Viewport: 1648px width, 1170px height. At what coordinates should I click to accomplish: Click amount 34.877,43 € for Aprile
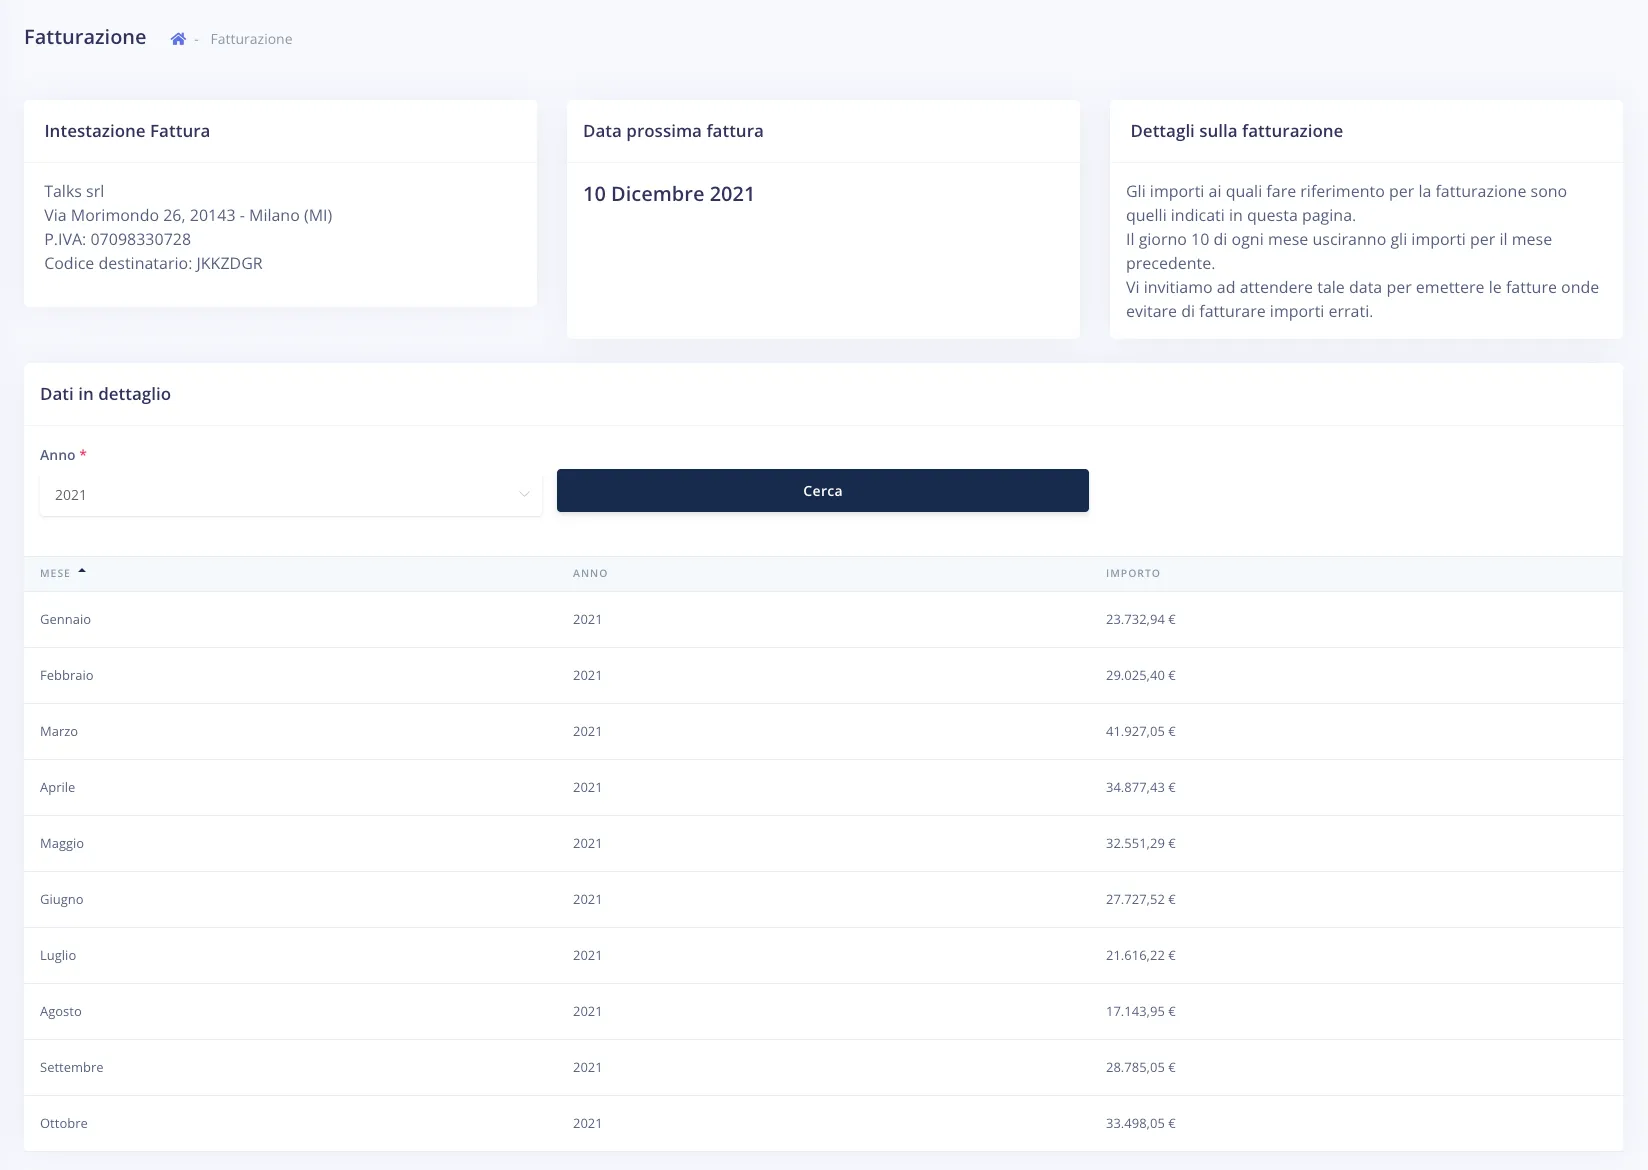click(1141, 787)
